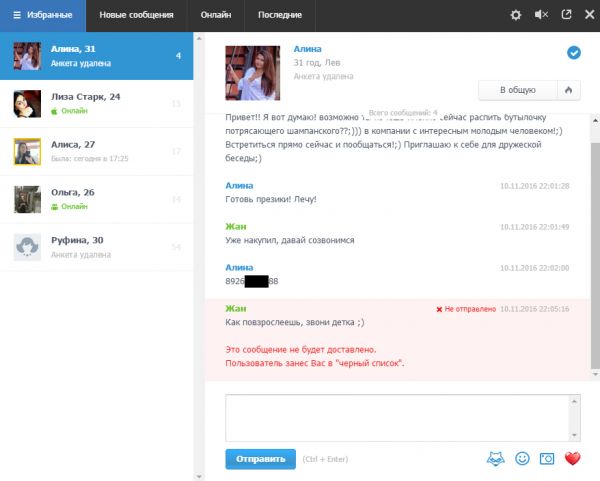Open the Последние tab

tap(279, 15)
